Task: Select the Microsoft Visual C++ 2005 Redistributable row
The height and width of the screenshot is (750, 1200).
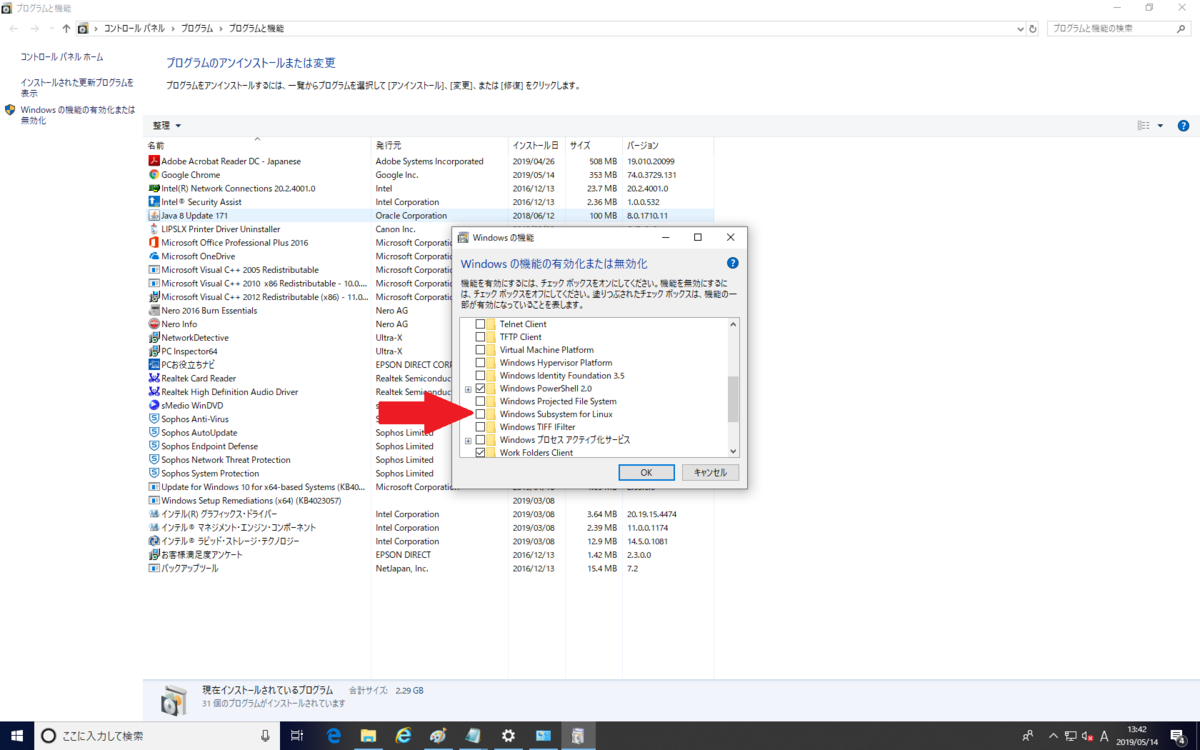Action: 430,270
